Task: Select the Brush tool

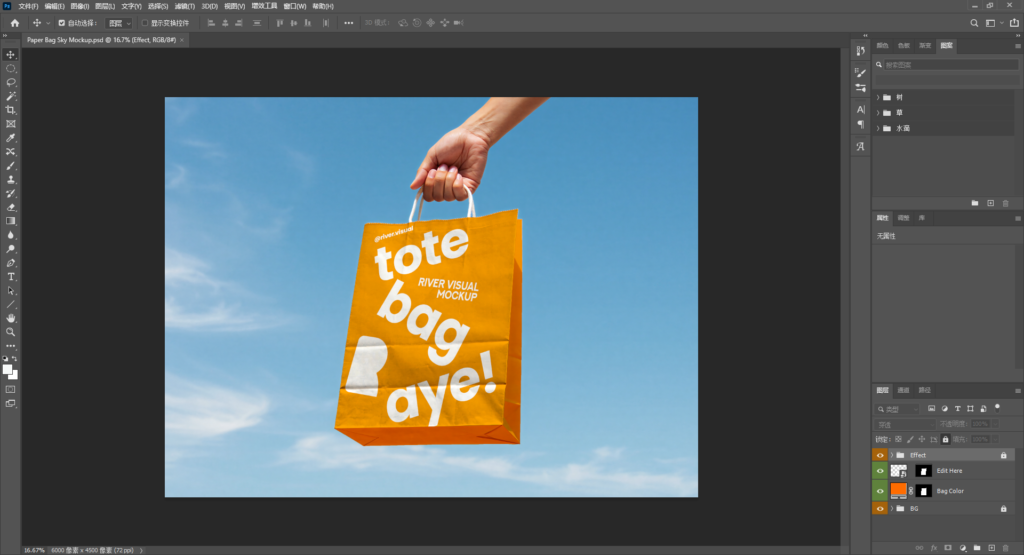Action: point(10,166)
